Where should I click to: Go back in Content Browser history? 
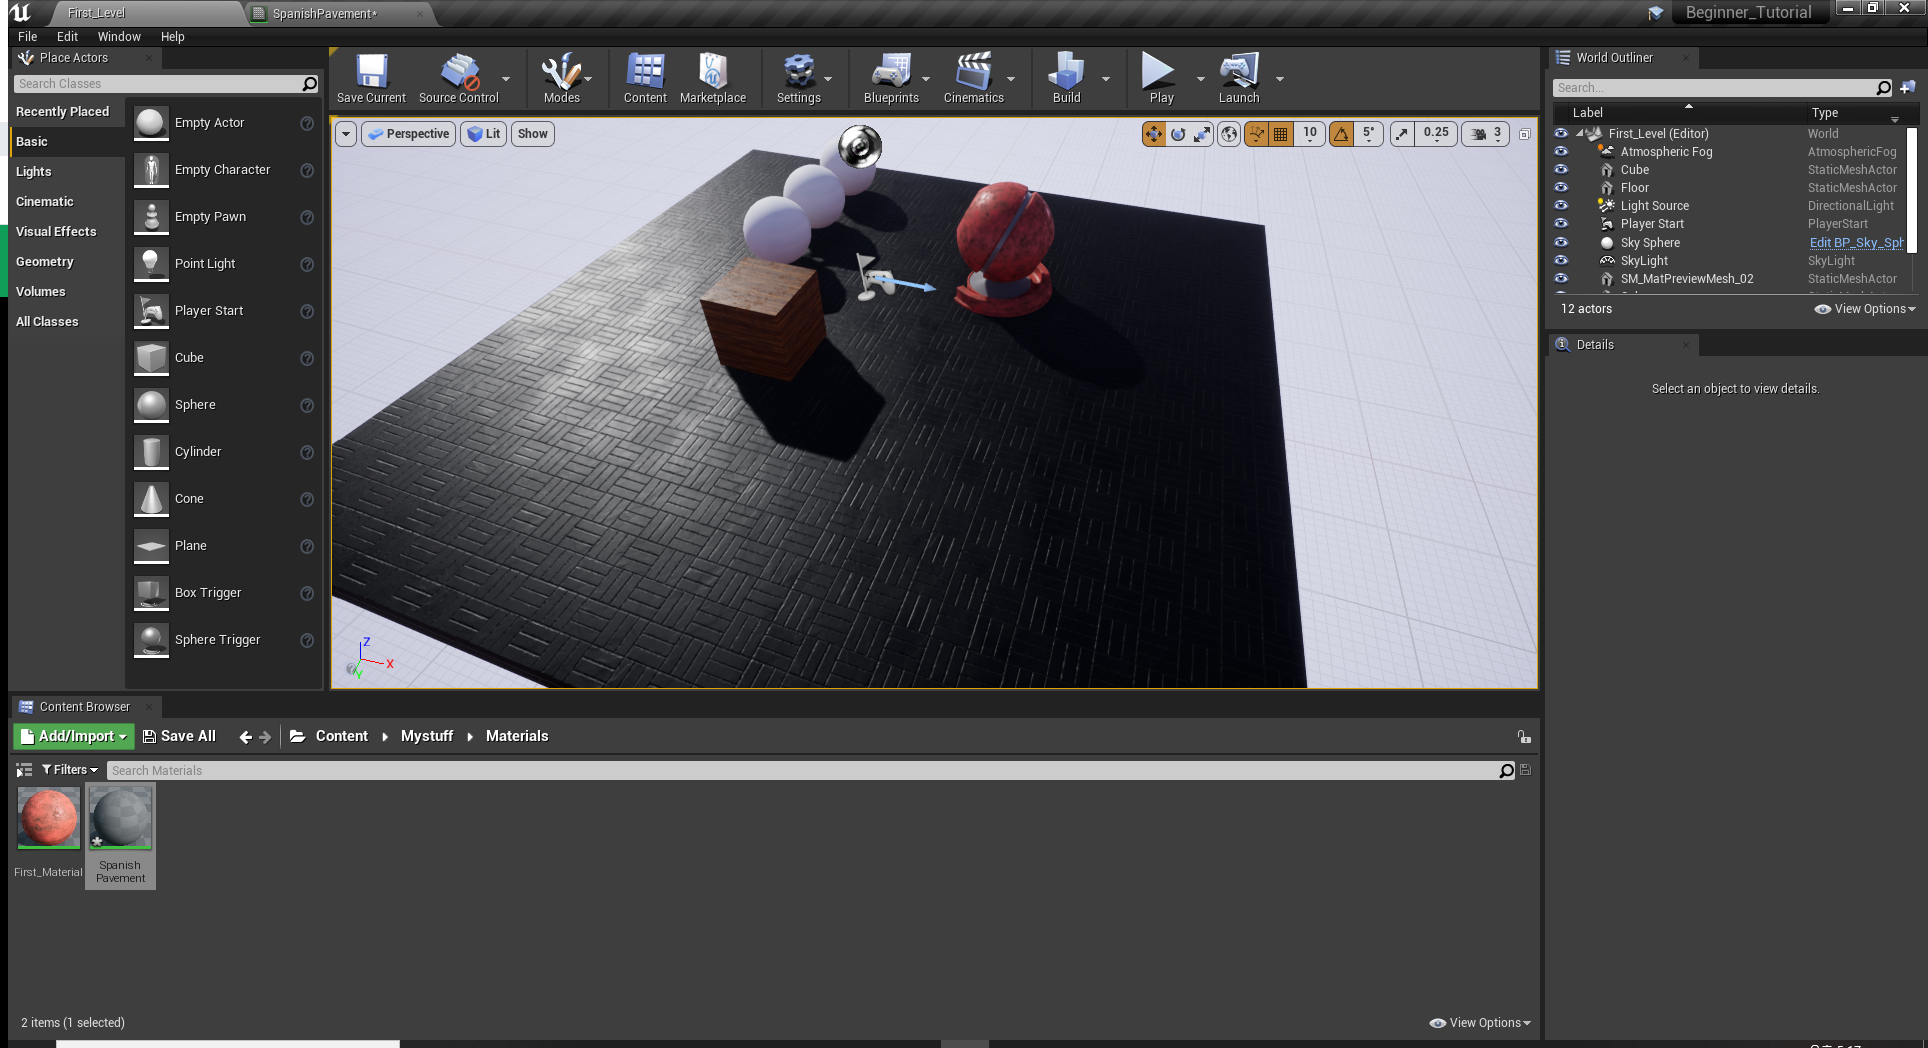pyautogui.click(x=245, y=737)
